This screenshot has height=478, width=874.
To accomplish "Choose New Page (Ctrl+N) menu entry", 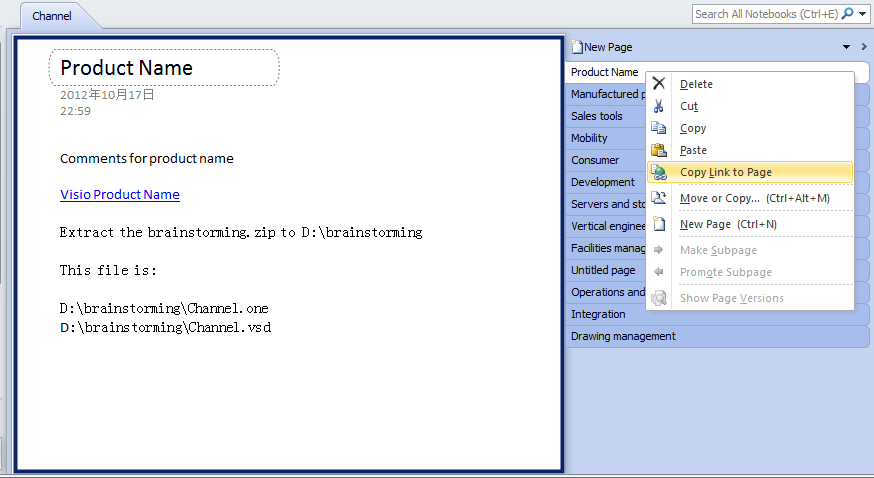I will click(750, 224).
